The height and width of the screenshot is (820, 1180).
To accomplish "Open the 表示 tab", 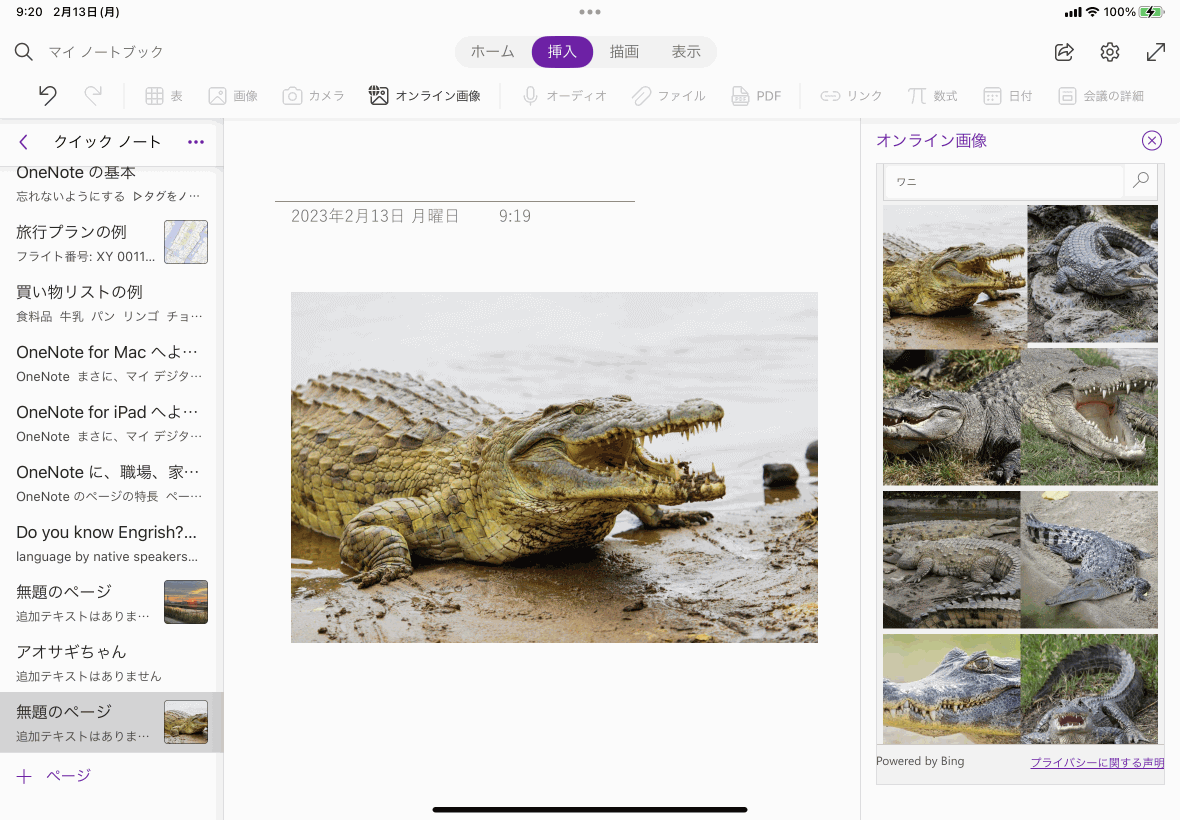I will point(686,52).
